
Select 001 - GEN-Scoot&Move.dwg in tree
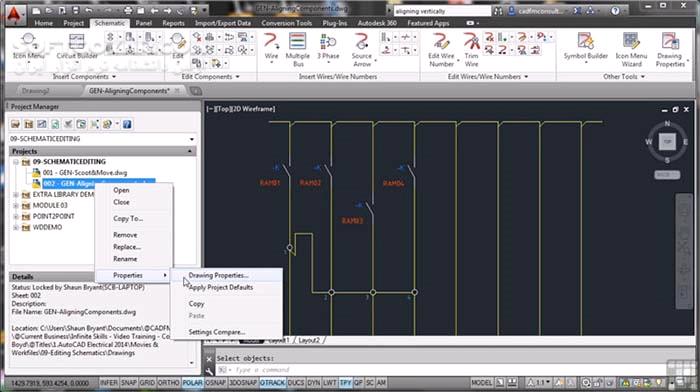click(x=85, y=173)
